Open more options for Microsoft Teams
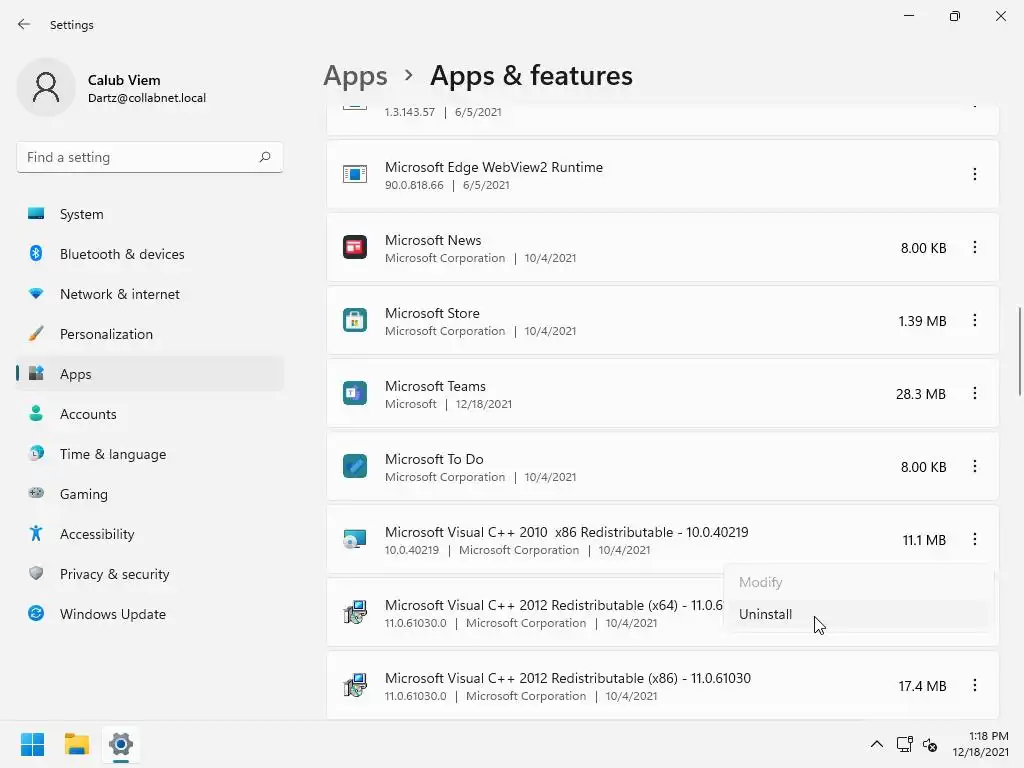Image resolution: width=1024 pixels, height=768 pixels. point(975,394)
